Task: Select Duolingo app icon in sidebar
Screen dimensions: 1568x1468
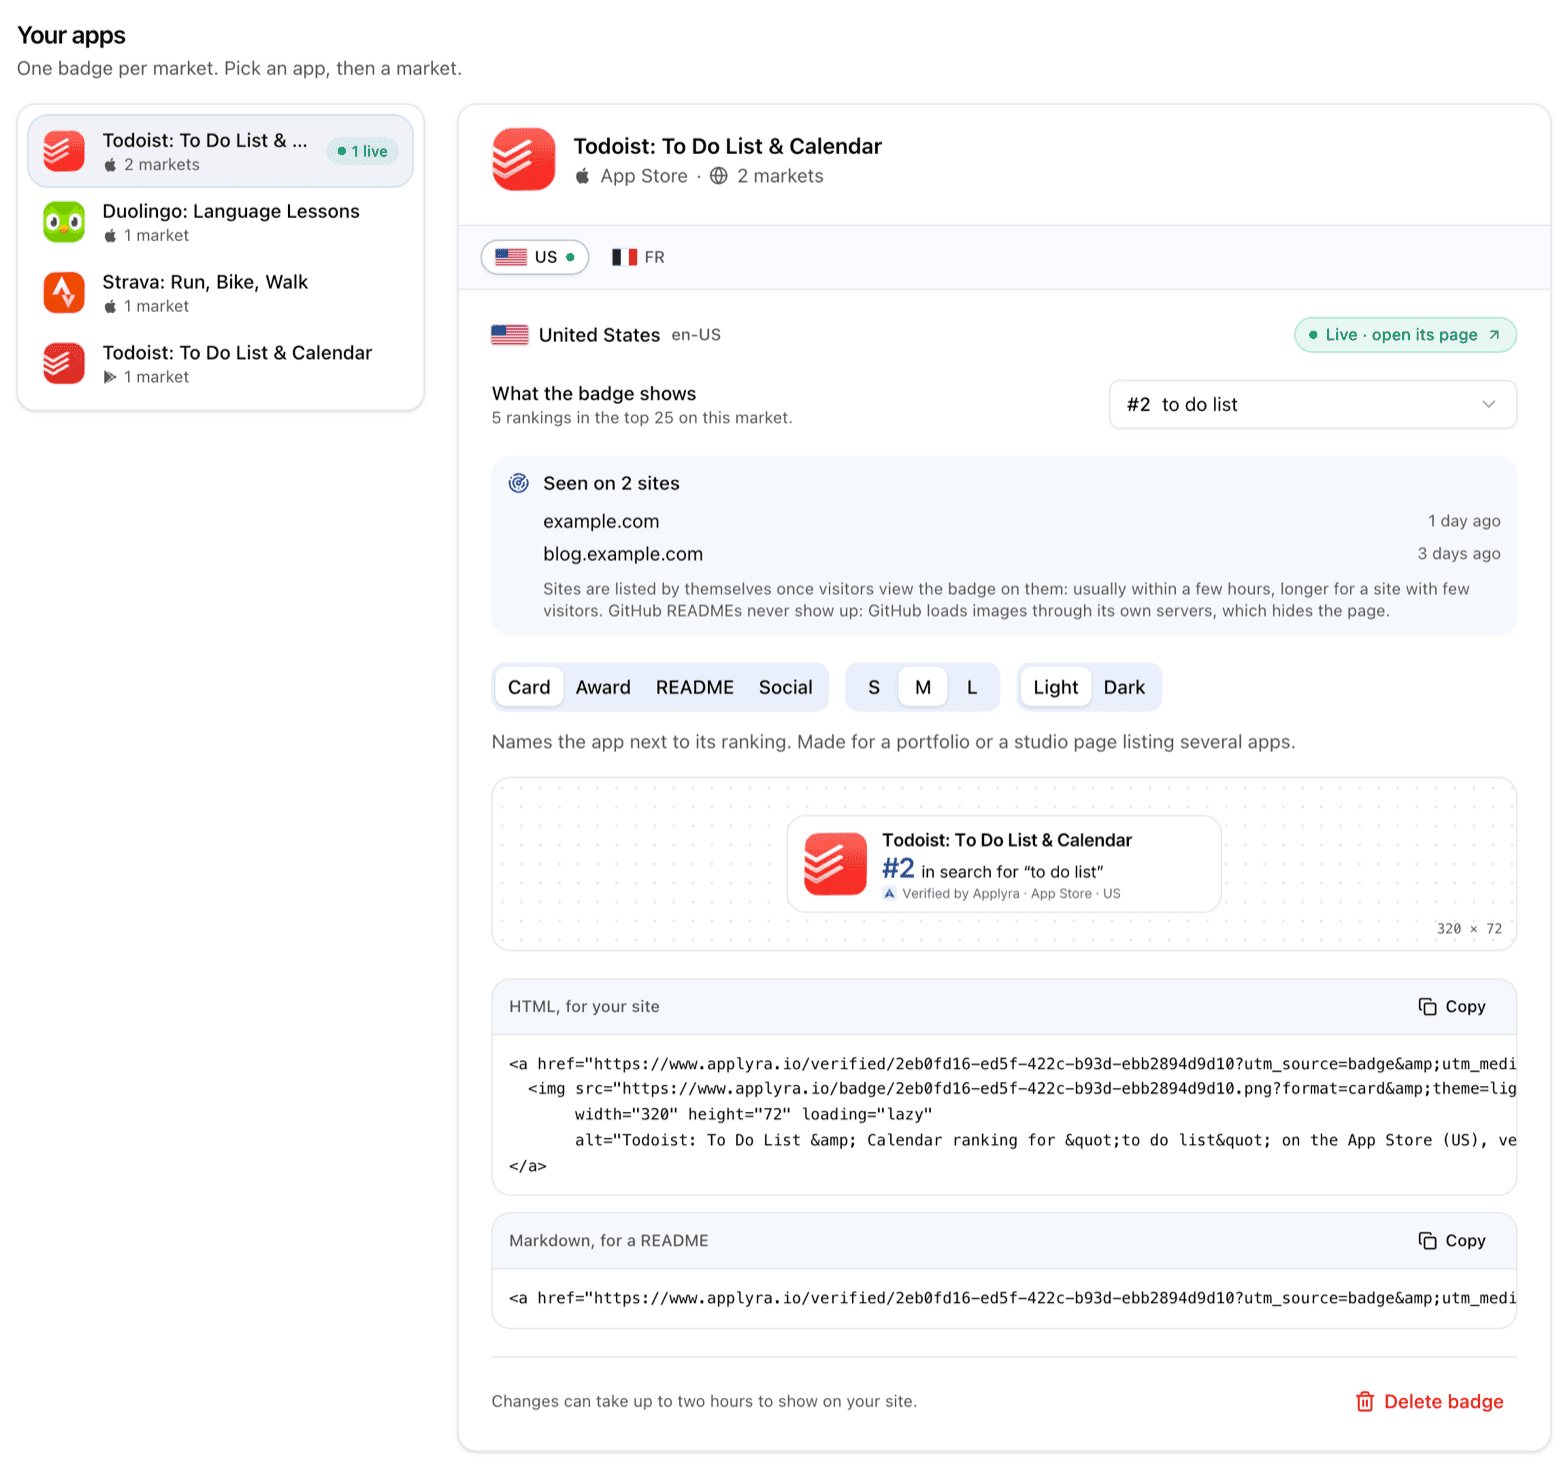Action: point(64,222)
